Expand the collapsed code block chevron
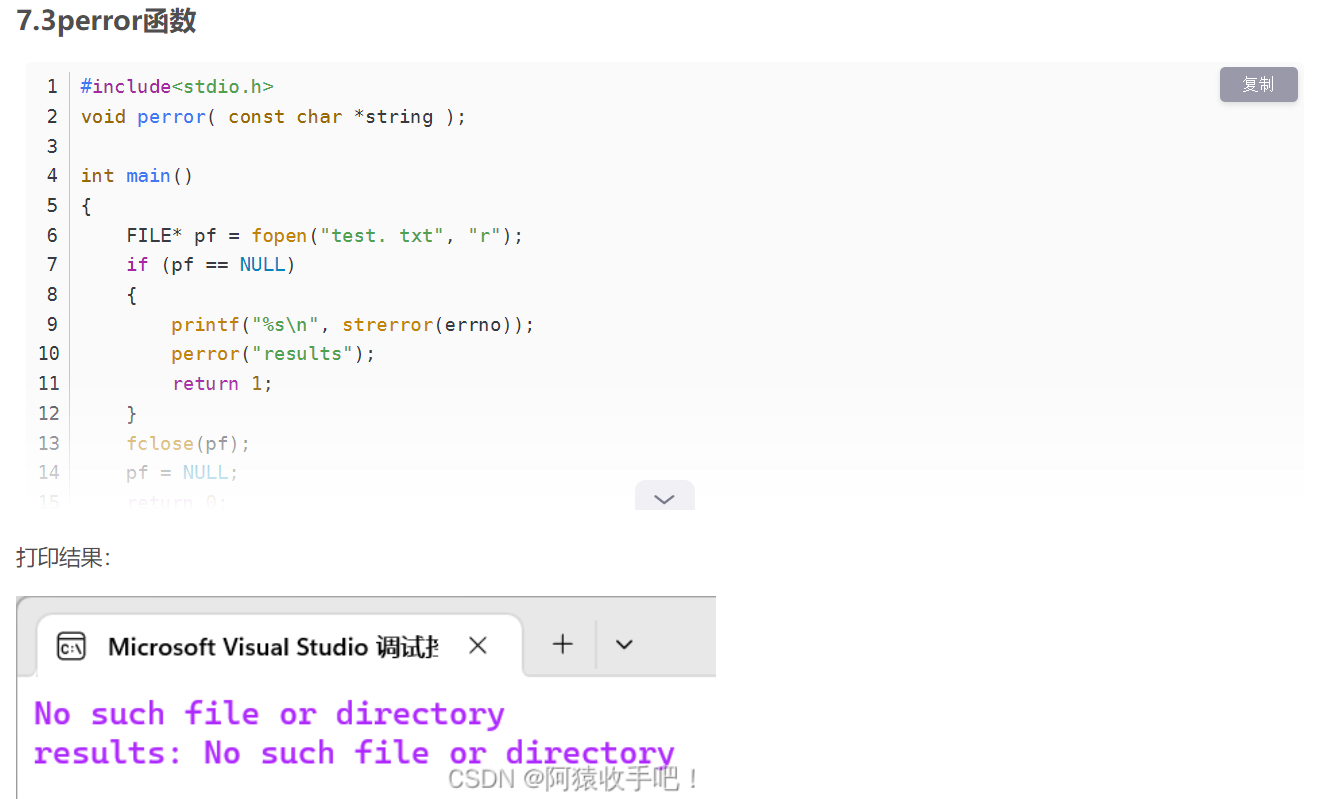This screenshot has width=1318, height=799. 664,497
